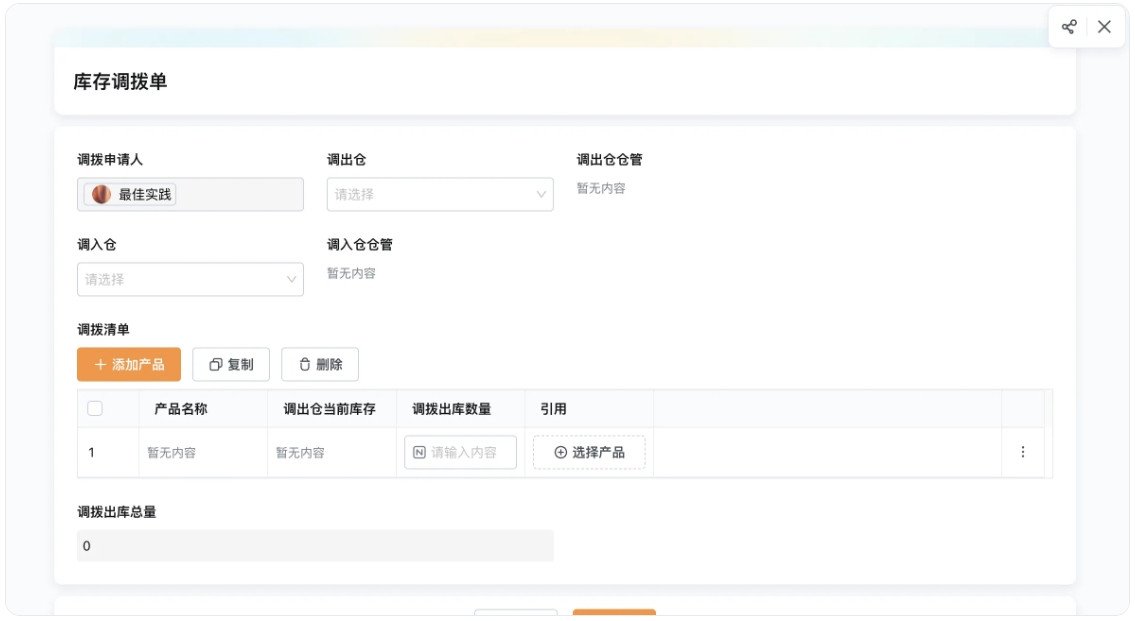Image resolution: width=1135 pixels, height=621 pixels.
Task: Click the 调拨申请人 field containing 最佳实践
Action: coord(190,194)
